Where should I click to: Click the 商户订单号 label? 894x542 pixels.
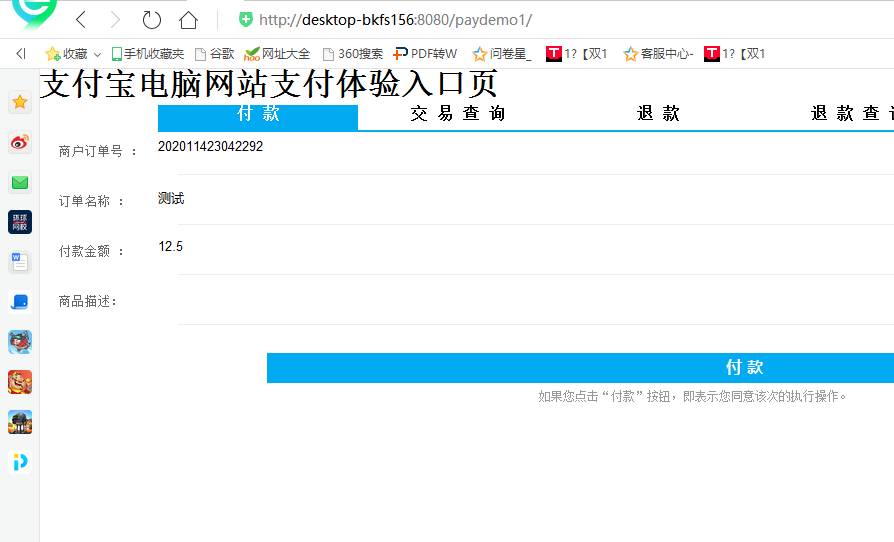coord(97,151)
